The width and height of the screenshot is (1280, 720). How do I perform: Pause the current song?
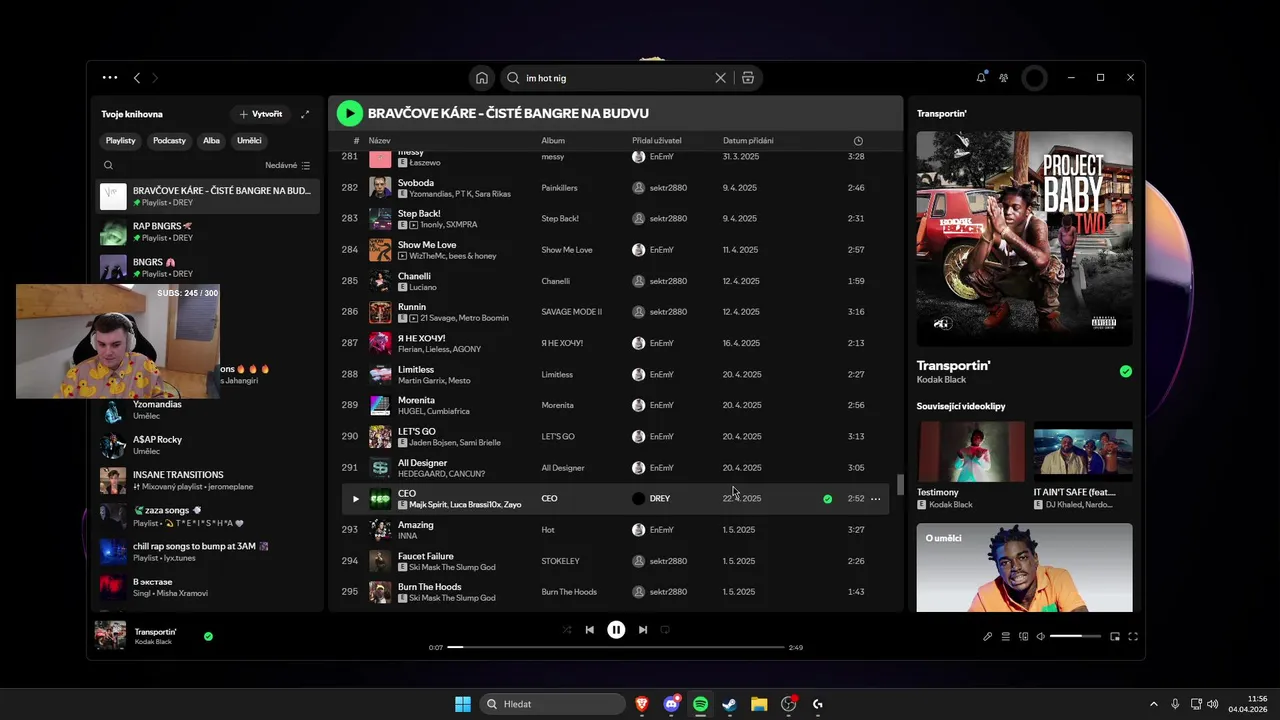(616, 630)
